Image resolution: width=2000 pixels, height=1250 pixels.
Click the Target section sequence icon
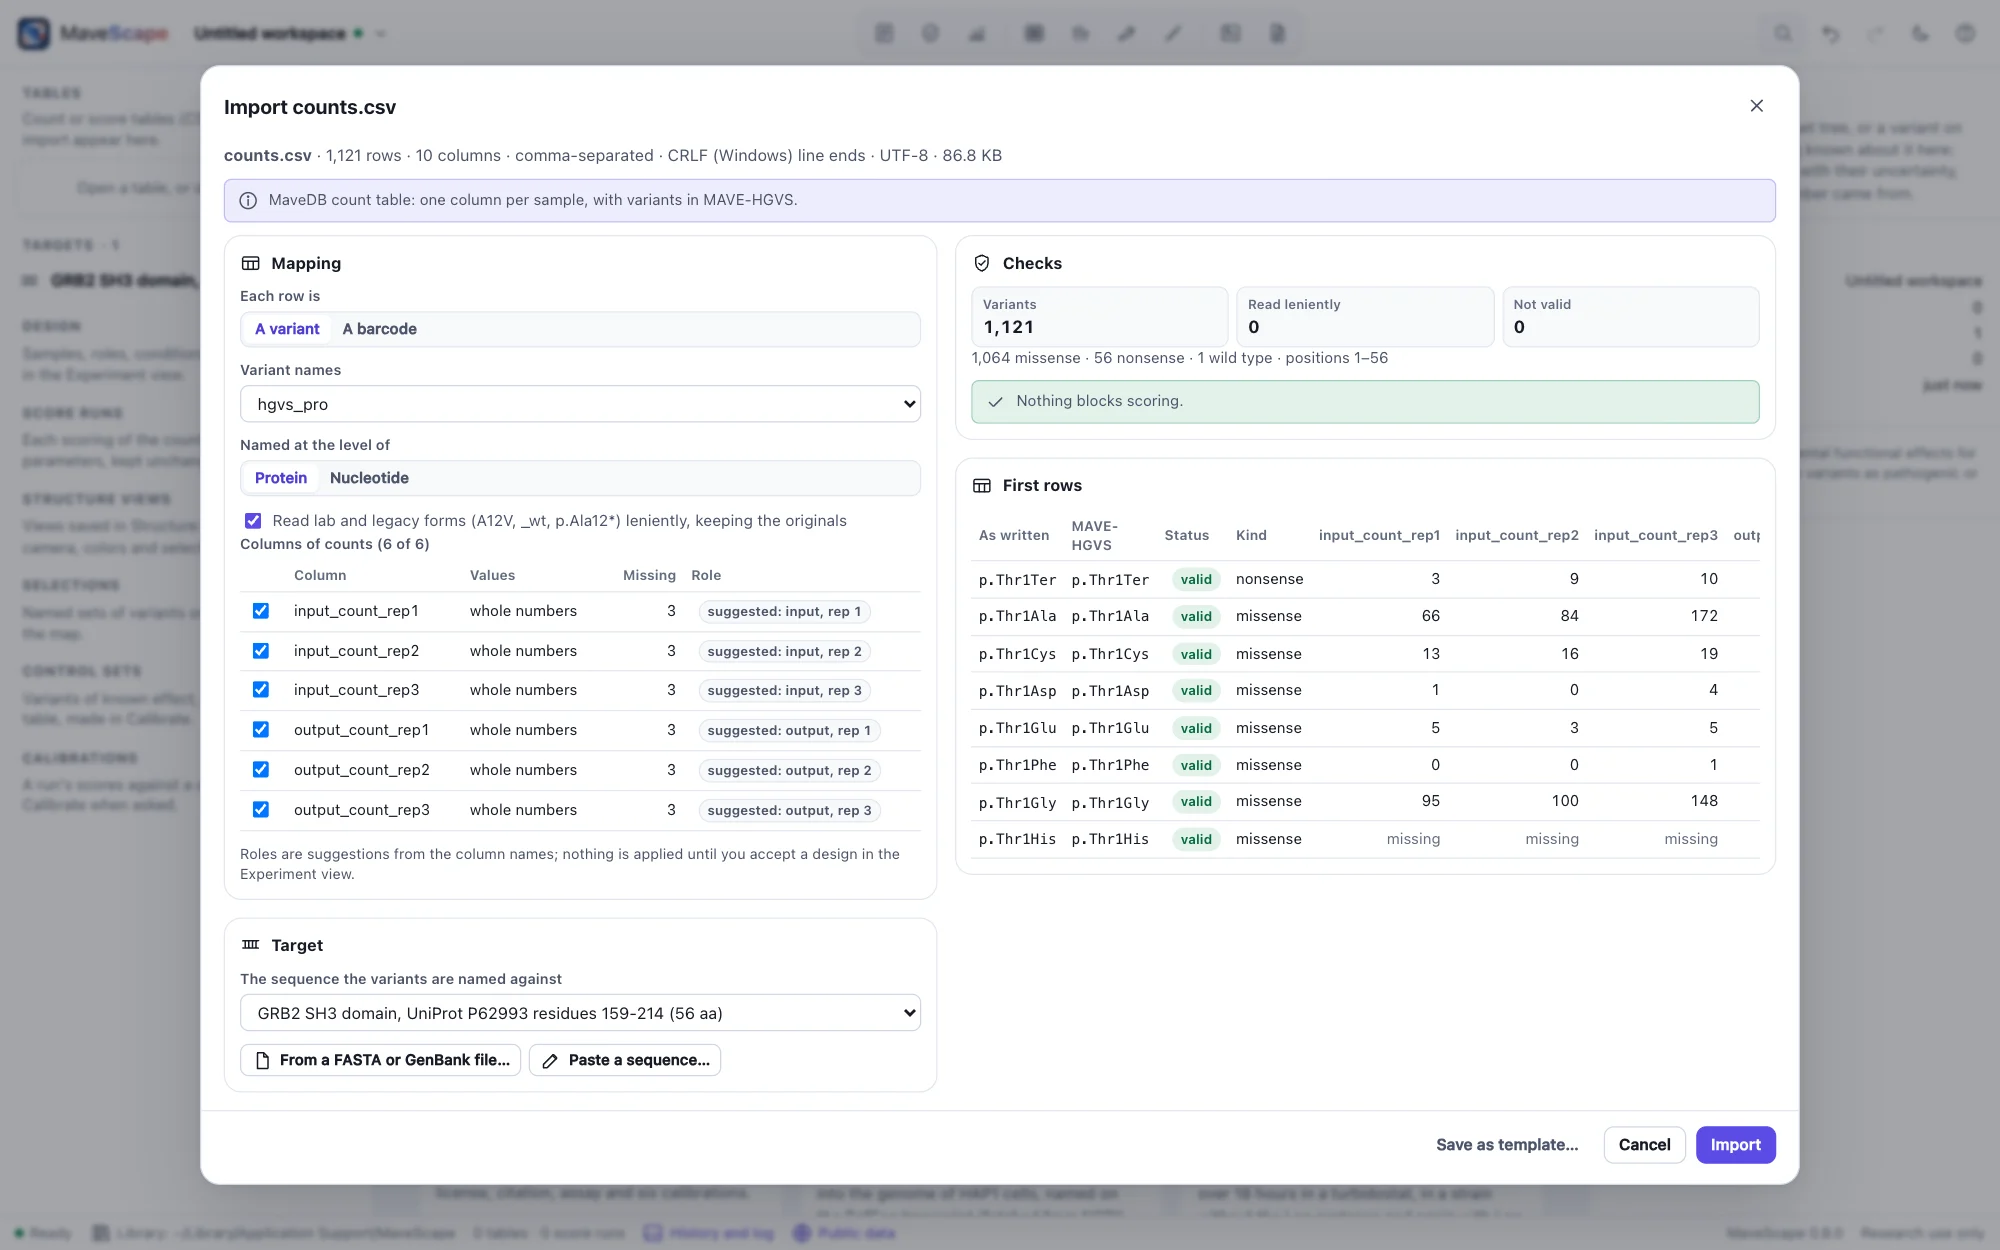tap(251, 945)
